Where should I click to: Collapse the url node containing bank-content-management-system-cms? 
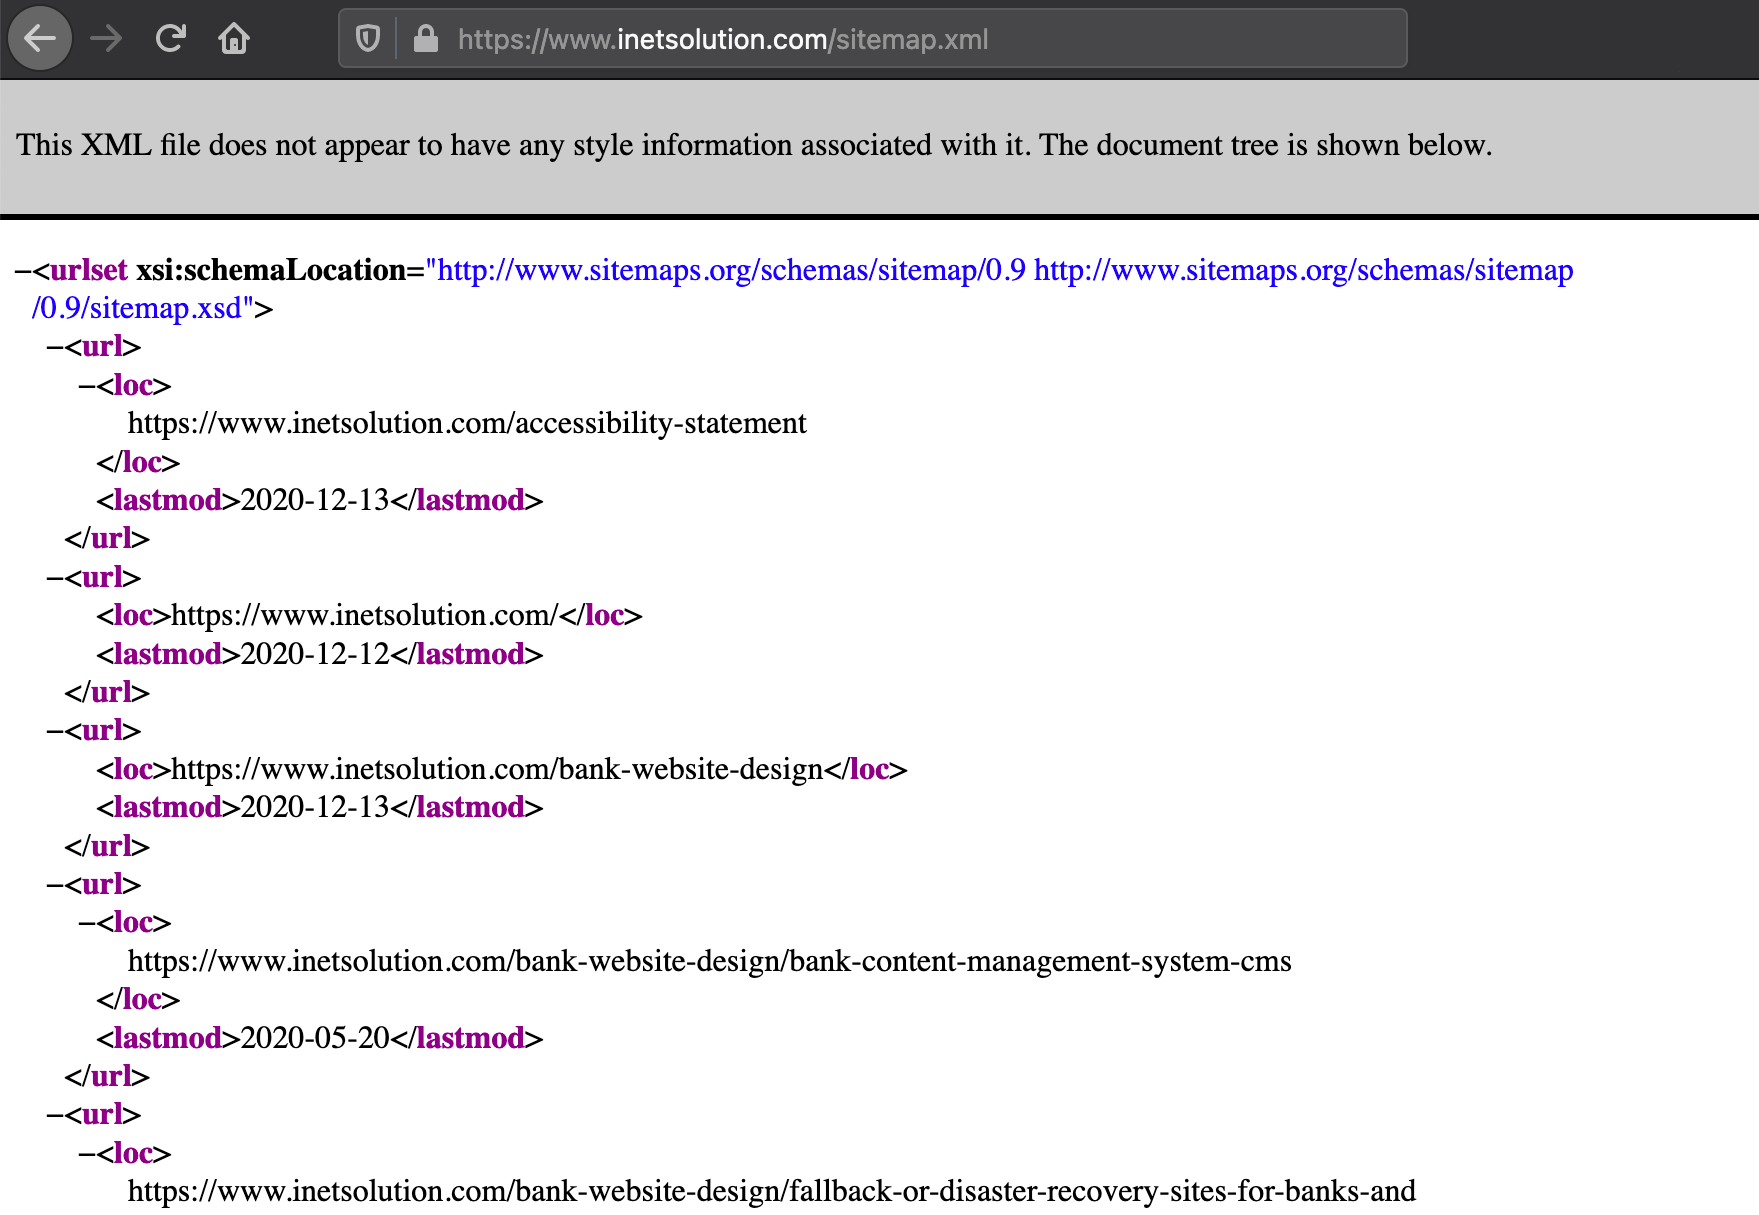click(55, 885)
